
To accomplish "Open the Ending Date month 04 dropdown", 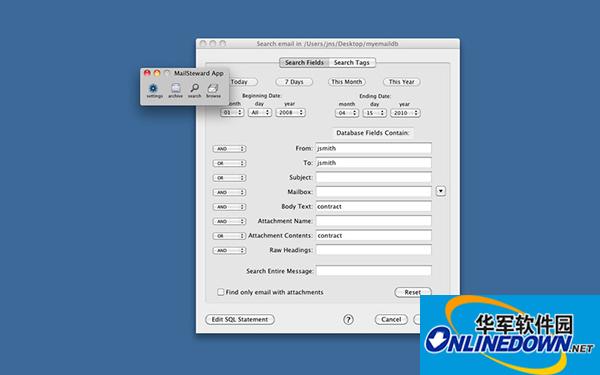I will [x=347, y=113].
